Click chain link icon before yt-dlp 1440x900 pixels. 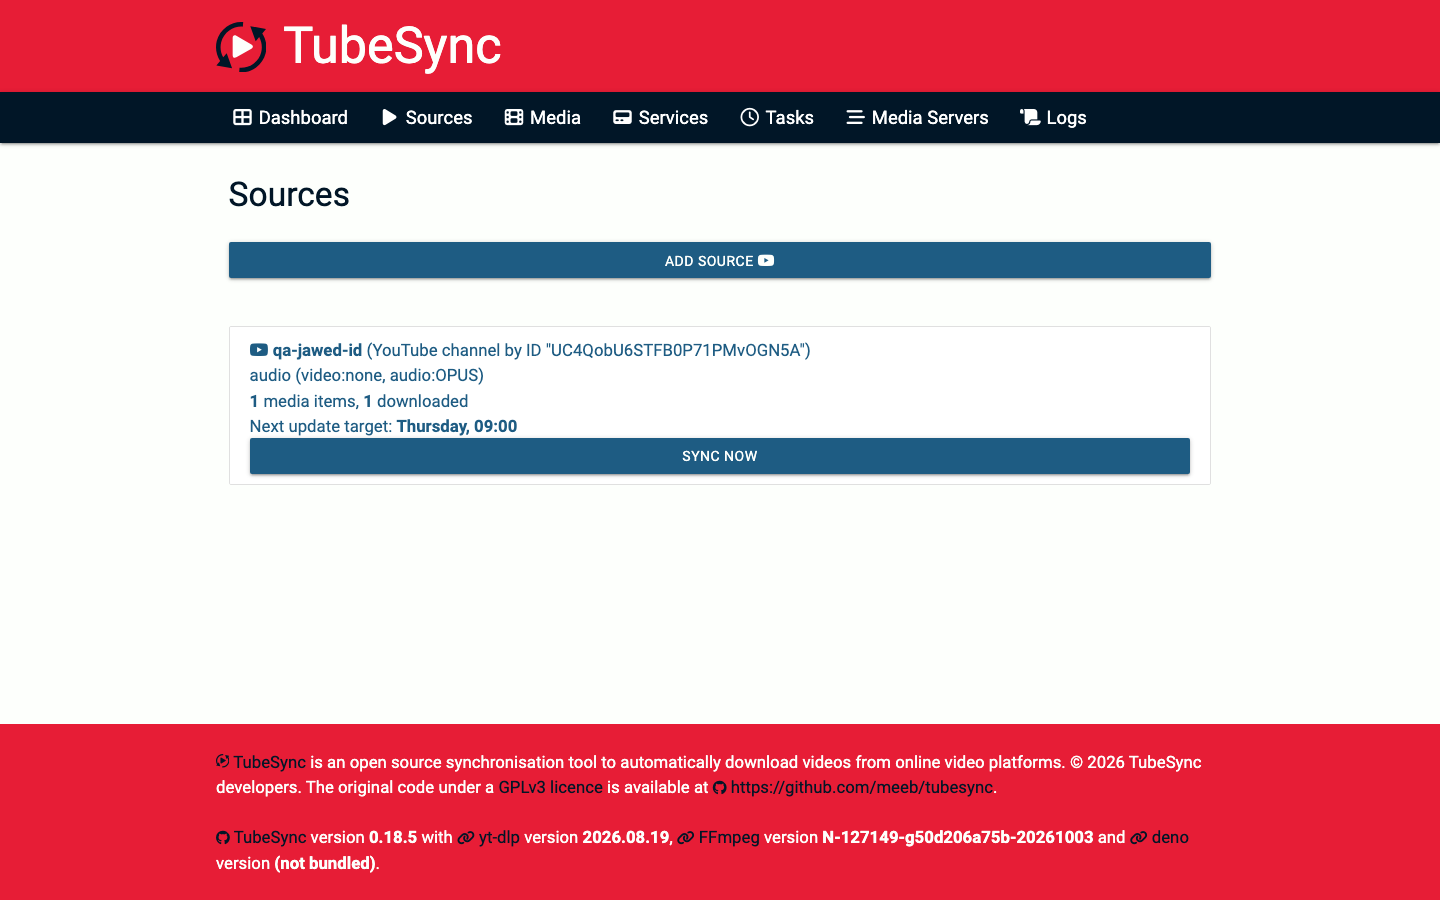click(466, 838)
